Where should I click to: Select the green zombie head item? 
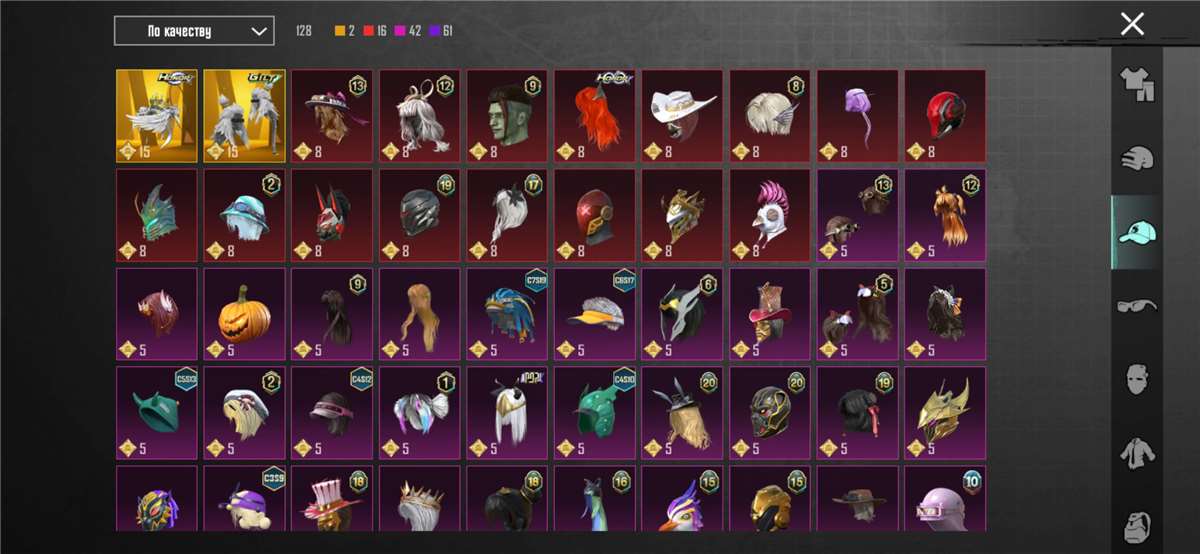coord(508,116)
